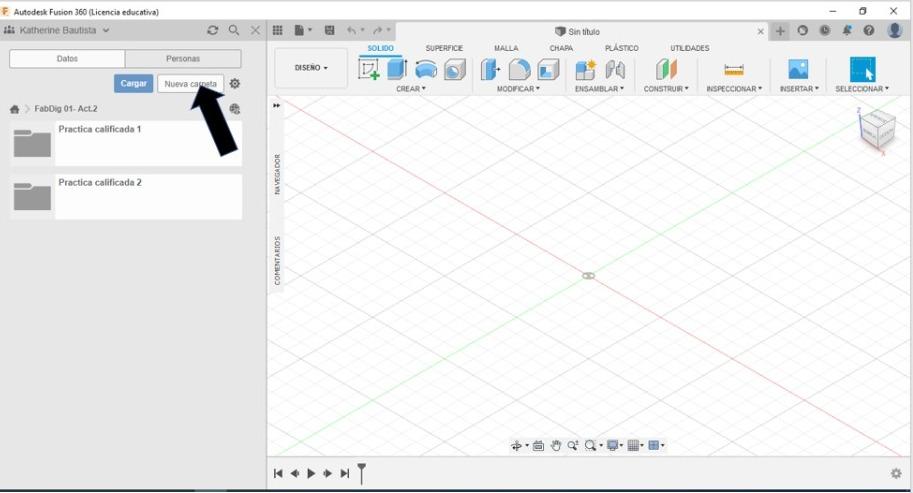Viewport: 913px width, 493px height.
Task: Expand the MODIFICAR dropdown
Action: (518, 89)
